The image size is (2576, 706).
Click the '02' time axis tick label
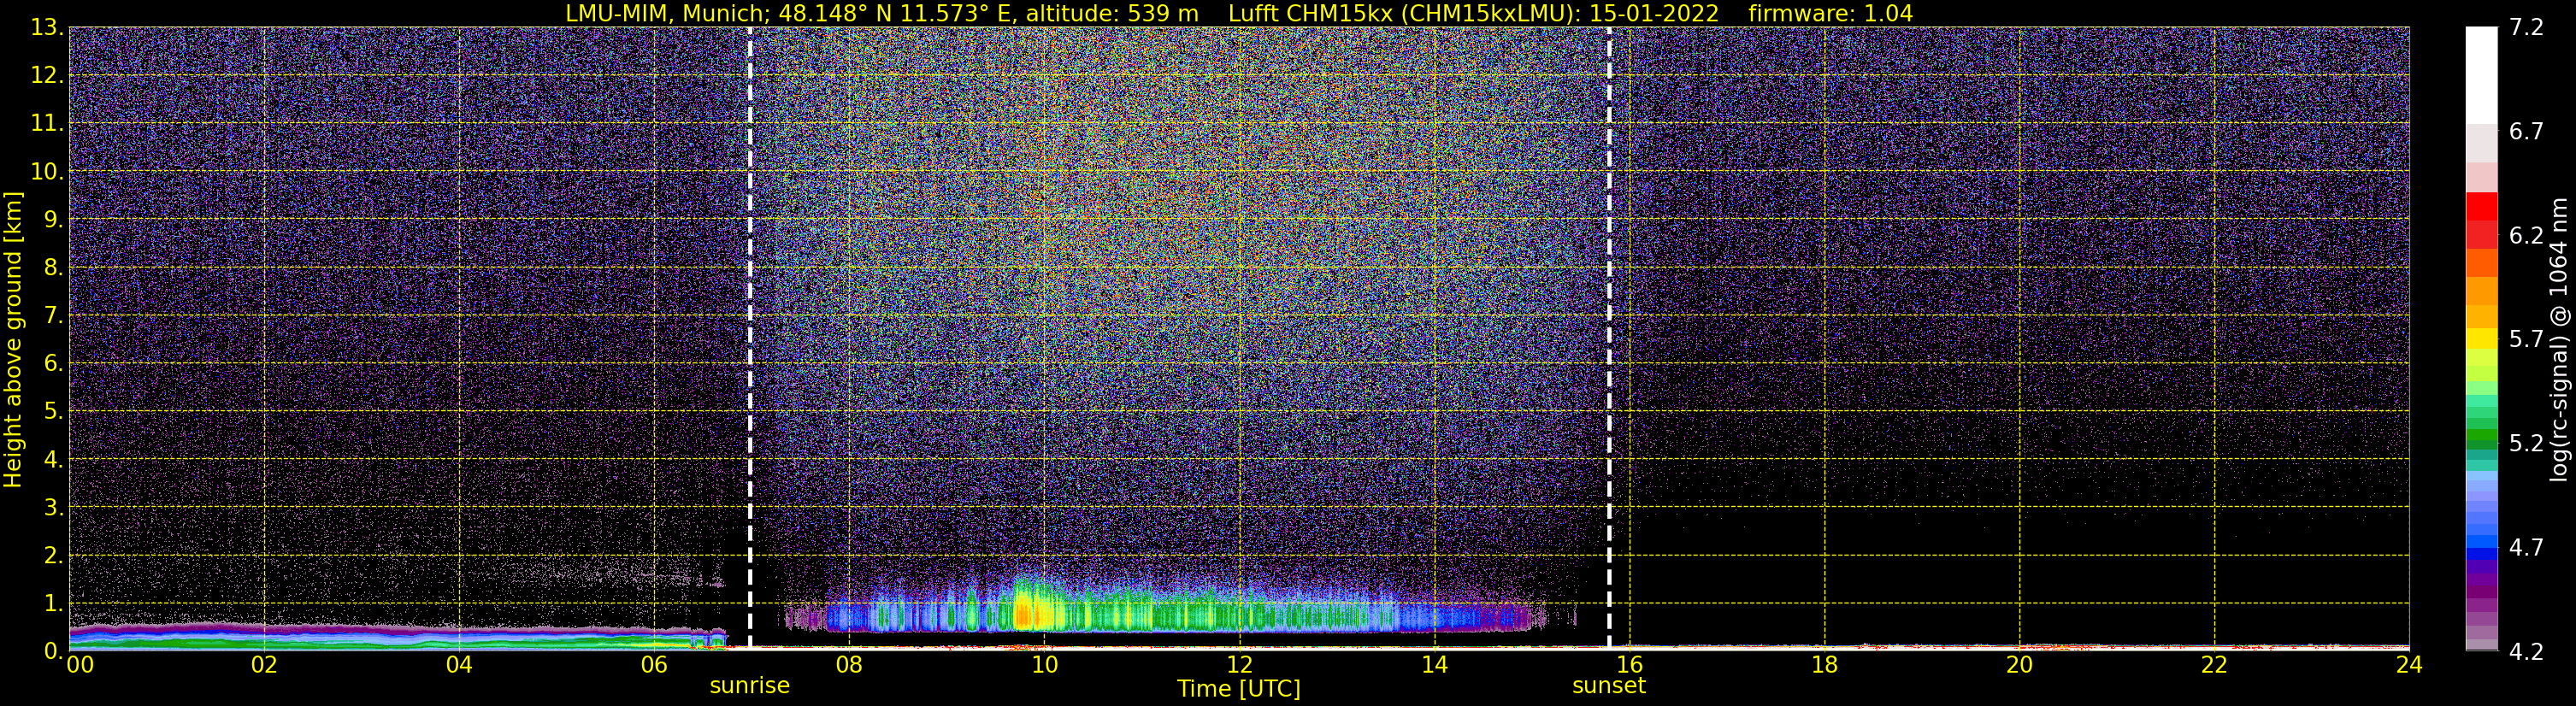(264, 665)
